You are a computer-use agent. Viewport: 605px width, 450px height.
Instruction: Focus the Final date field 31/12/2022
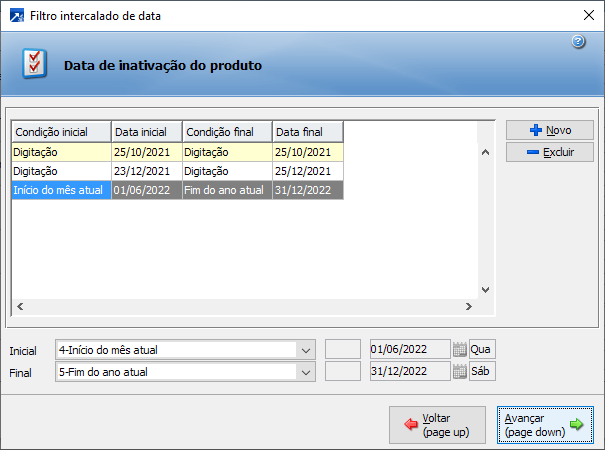(410, 371)
